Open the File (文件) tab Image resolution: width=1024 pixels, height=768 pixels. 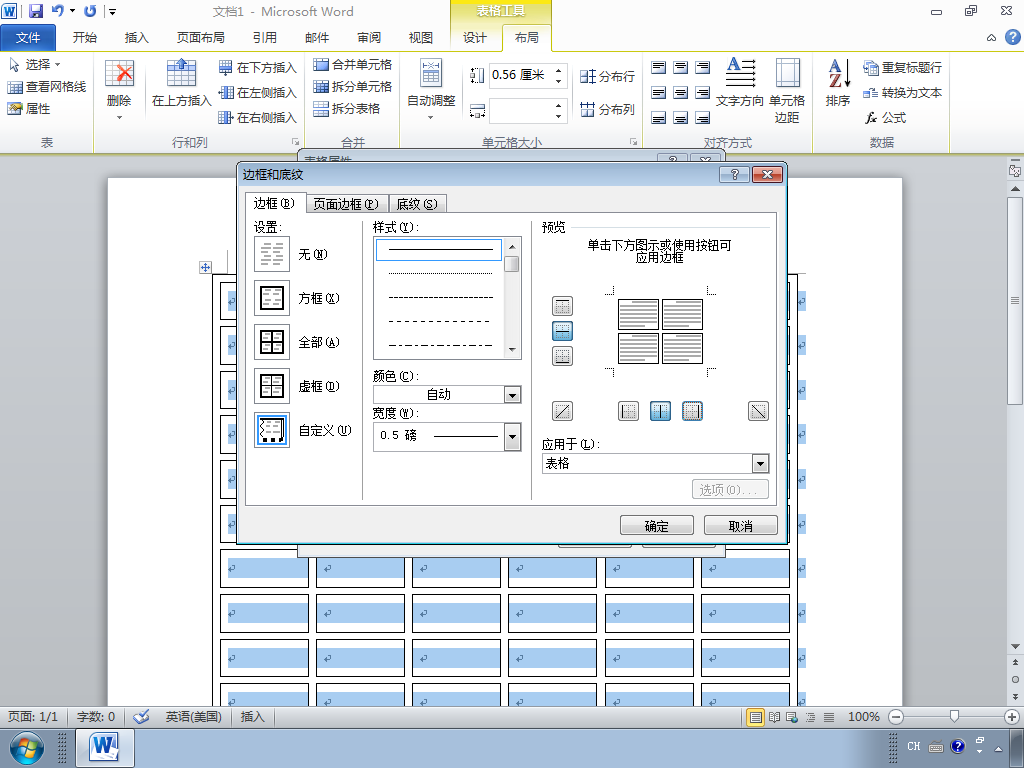tap(28, 38)
